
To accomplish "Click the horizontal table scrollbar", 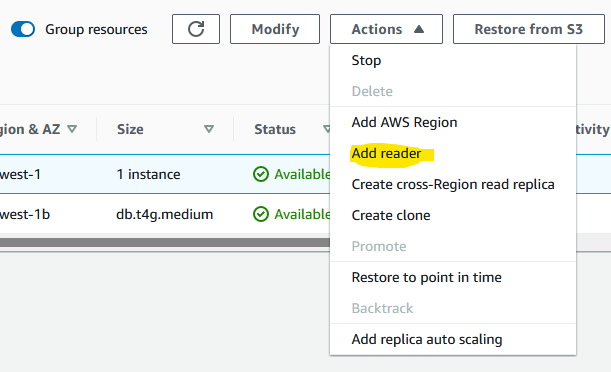I will pyautogui.click(x=165, y=243).
